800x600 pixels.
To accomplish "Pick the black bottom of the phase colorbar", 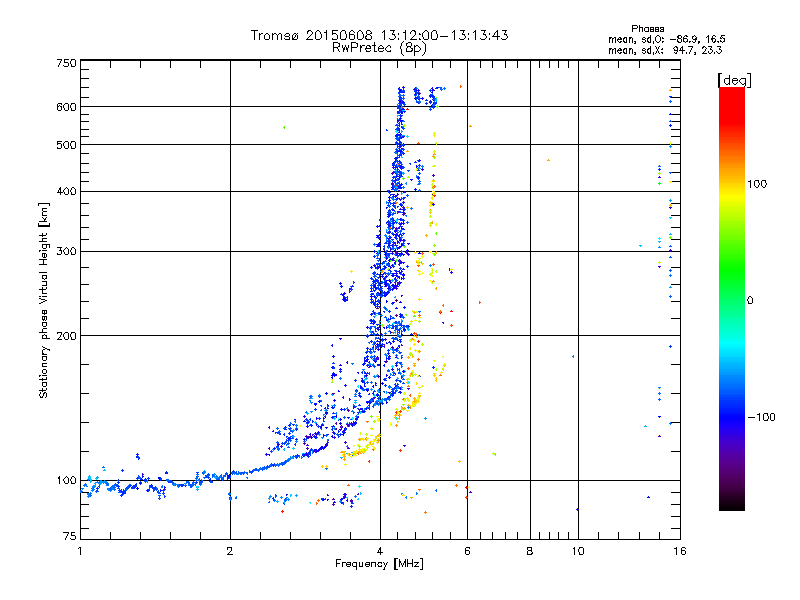I will pyautogui.click(x=732, y=504).
